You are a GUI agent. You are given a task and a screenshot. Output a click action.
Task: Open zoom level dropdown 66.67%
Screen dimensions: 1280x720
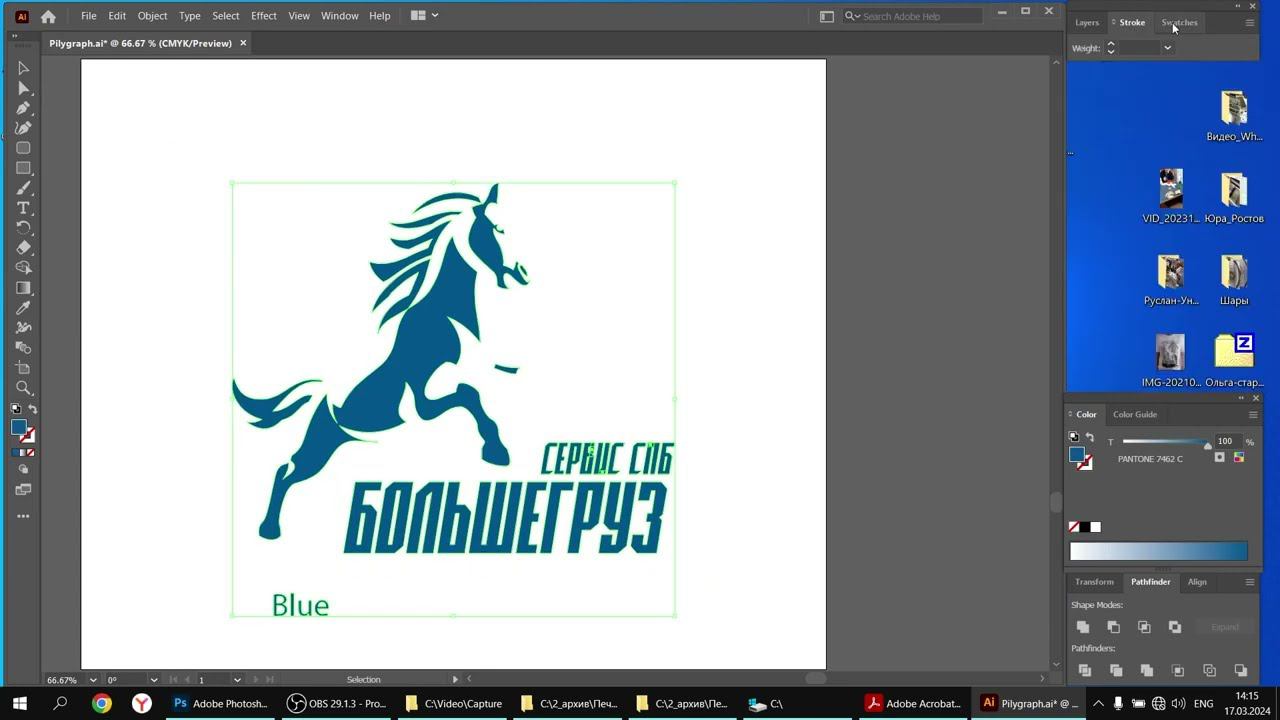click(x=92, y=680)
